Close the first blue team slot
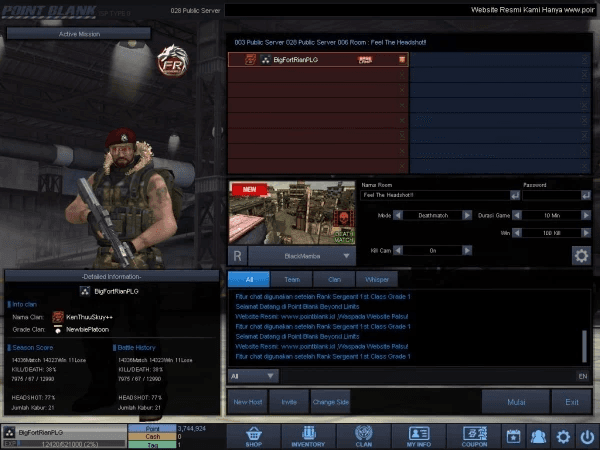This screenshot has height=450, width=600. coord(584,60)
